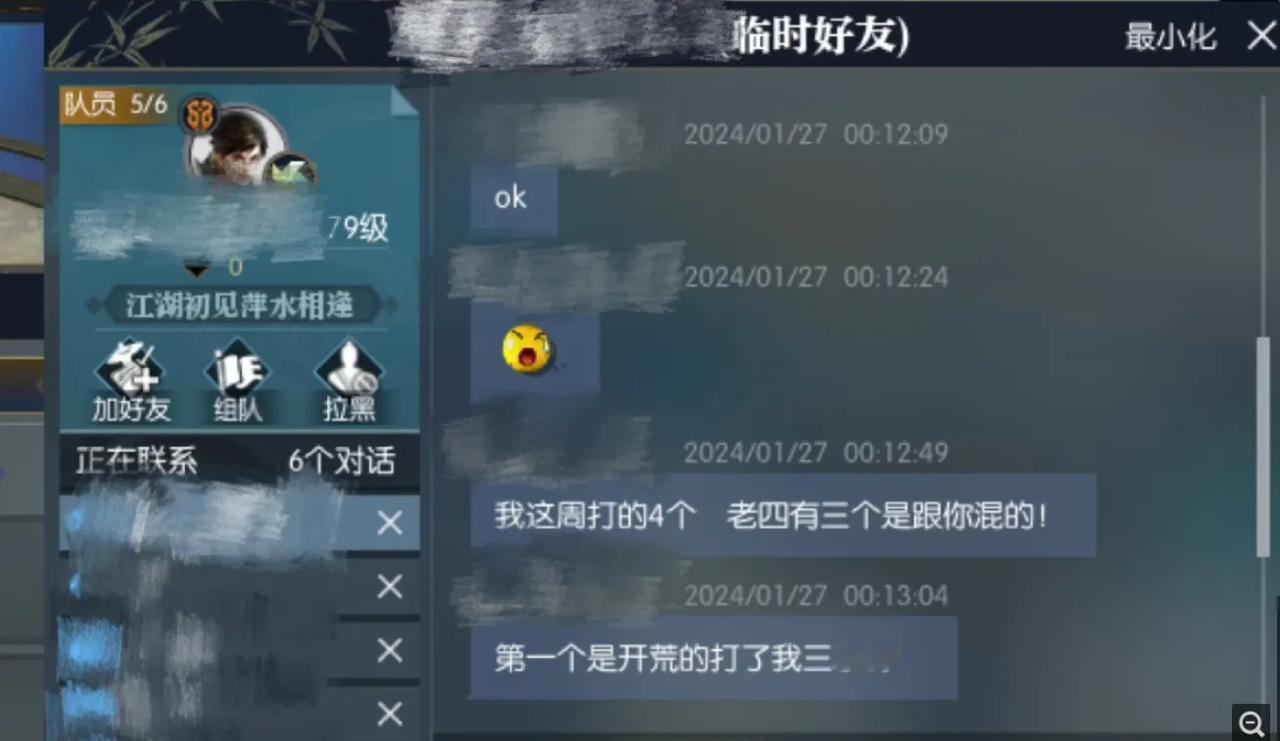Click the chat scrollbar handle
1280x741 pixels.
click(x=1263, y=447)
